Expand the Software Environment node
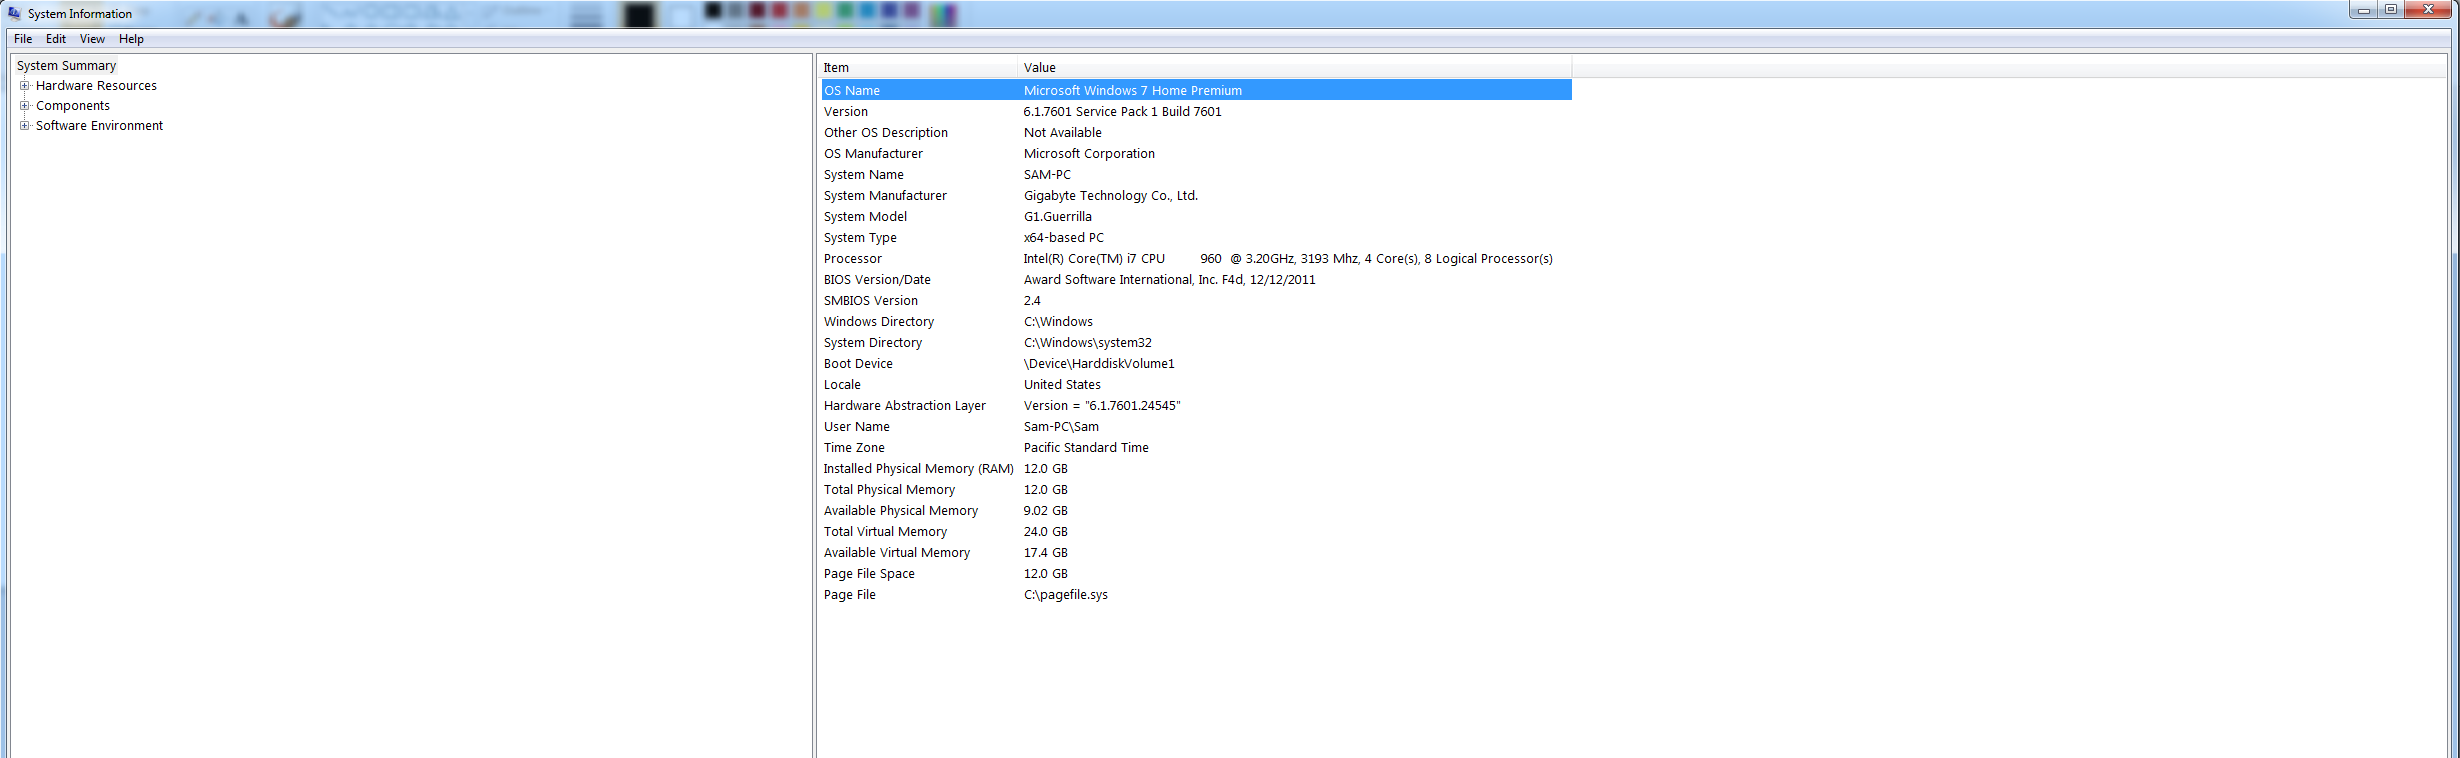The height and width of the screenshot is (758, 2460). click(x=25, y=126)
